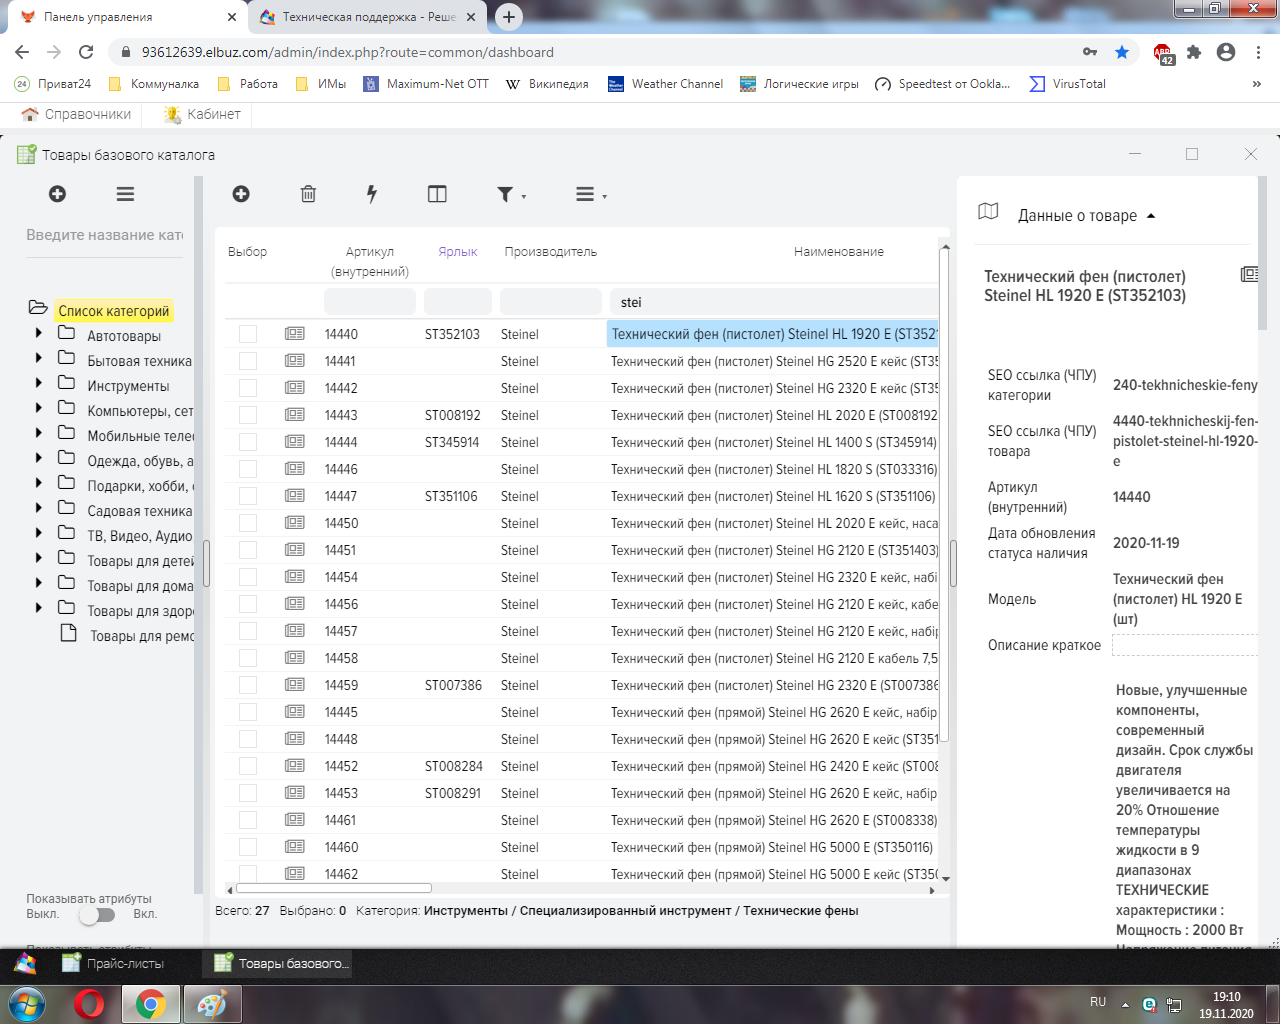Tick checkbox for row 14461
Image resolution: width=1280 pixels, height=1024 pixels.
pos(248,820)
